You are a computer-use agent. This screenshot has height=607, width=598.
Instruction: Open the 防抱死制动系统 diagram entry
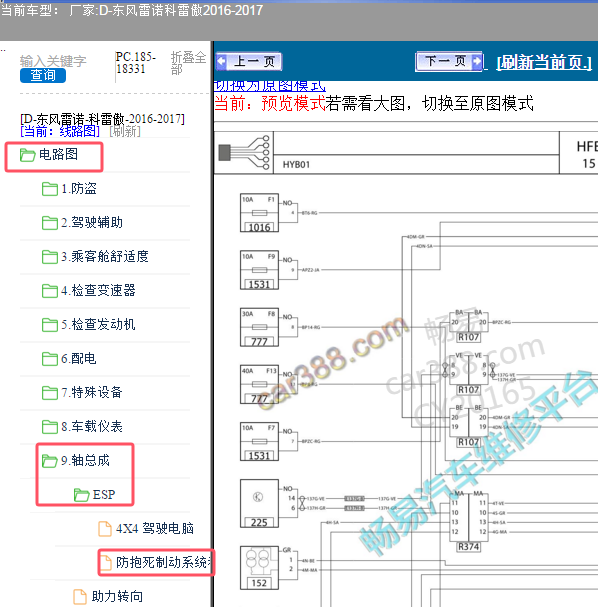163,562
